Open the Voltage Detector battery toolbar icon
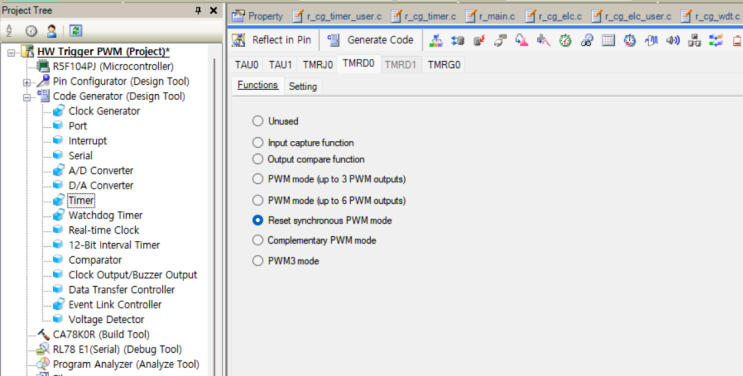This screenshot has height=376, width=743. pos(737,41)
